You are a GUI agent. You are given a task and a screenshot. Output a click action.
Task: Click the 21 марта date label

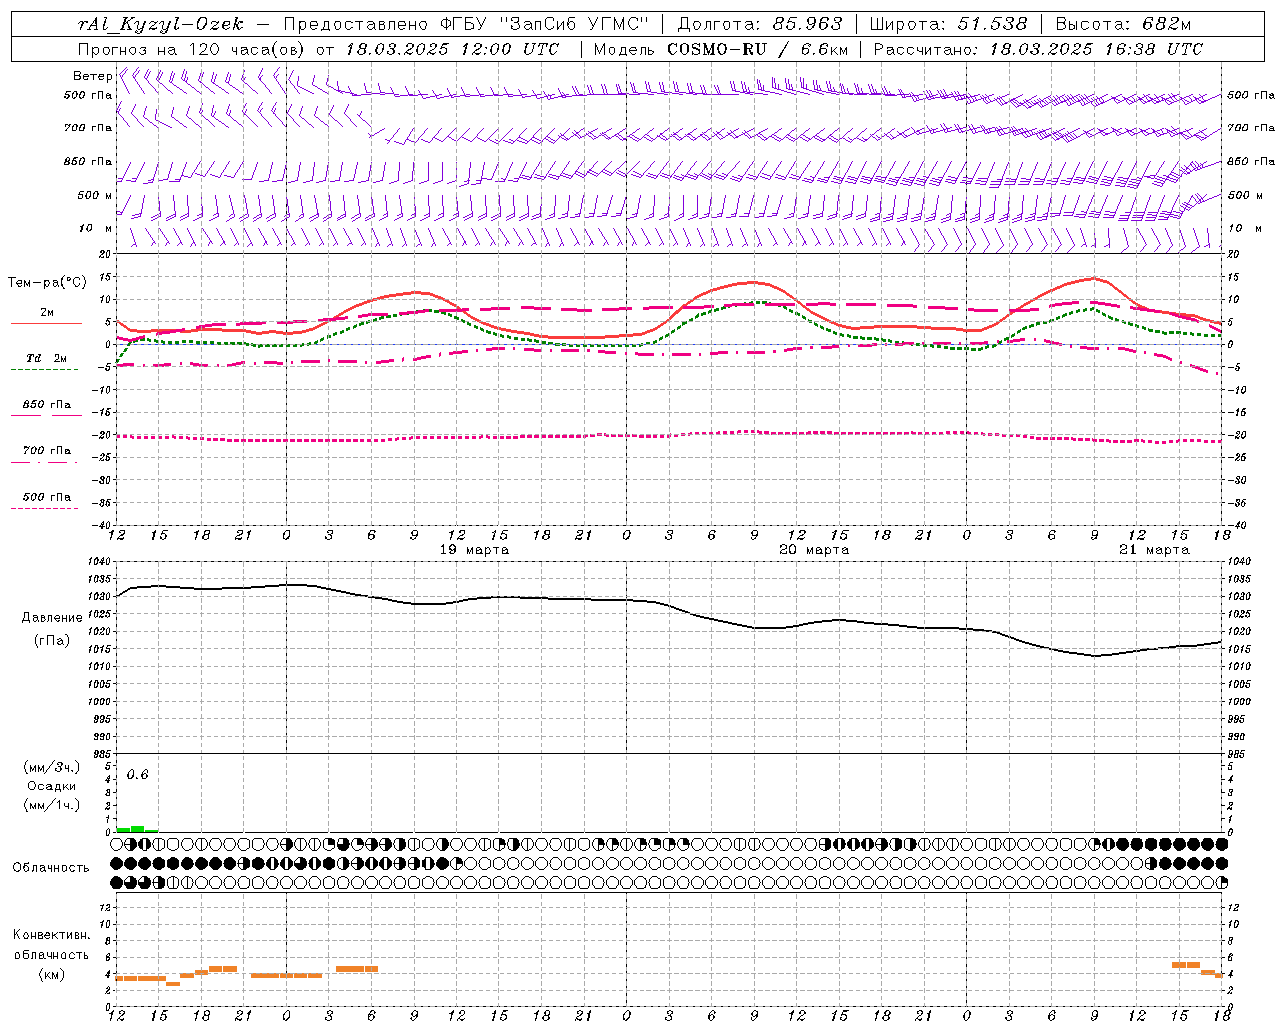(x=1154, y=550)
